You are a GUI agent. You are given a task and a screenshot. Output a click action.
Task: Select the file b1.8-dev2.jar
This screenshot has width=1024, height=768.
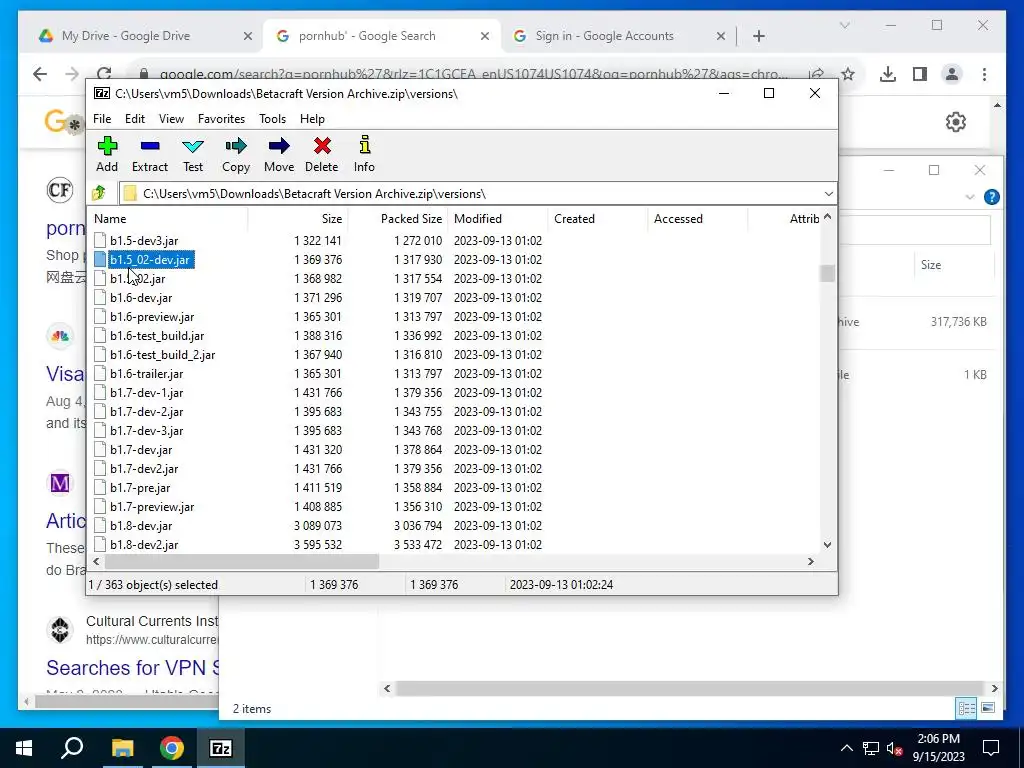[x=144, y=545]
